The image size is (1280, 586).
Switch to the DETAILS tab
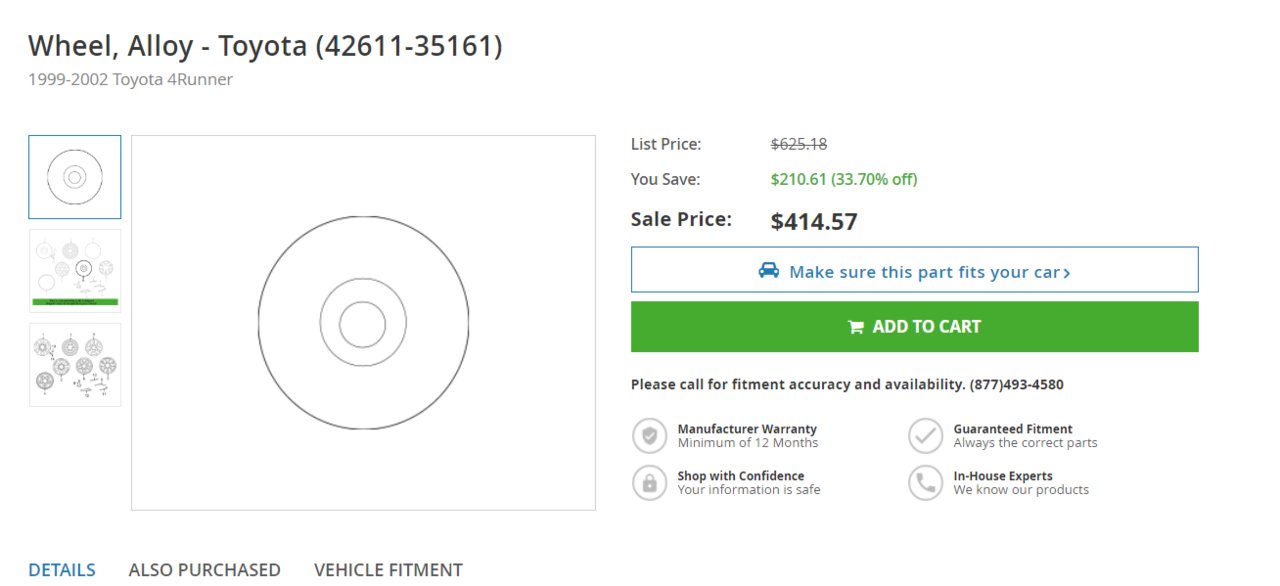62,570
